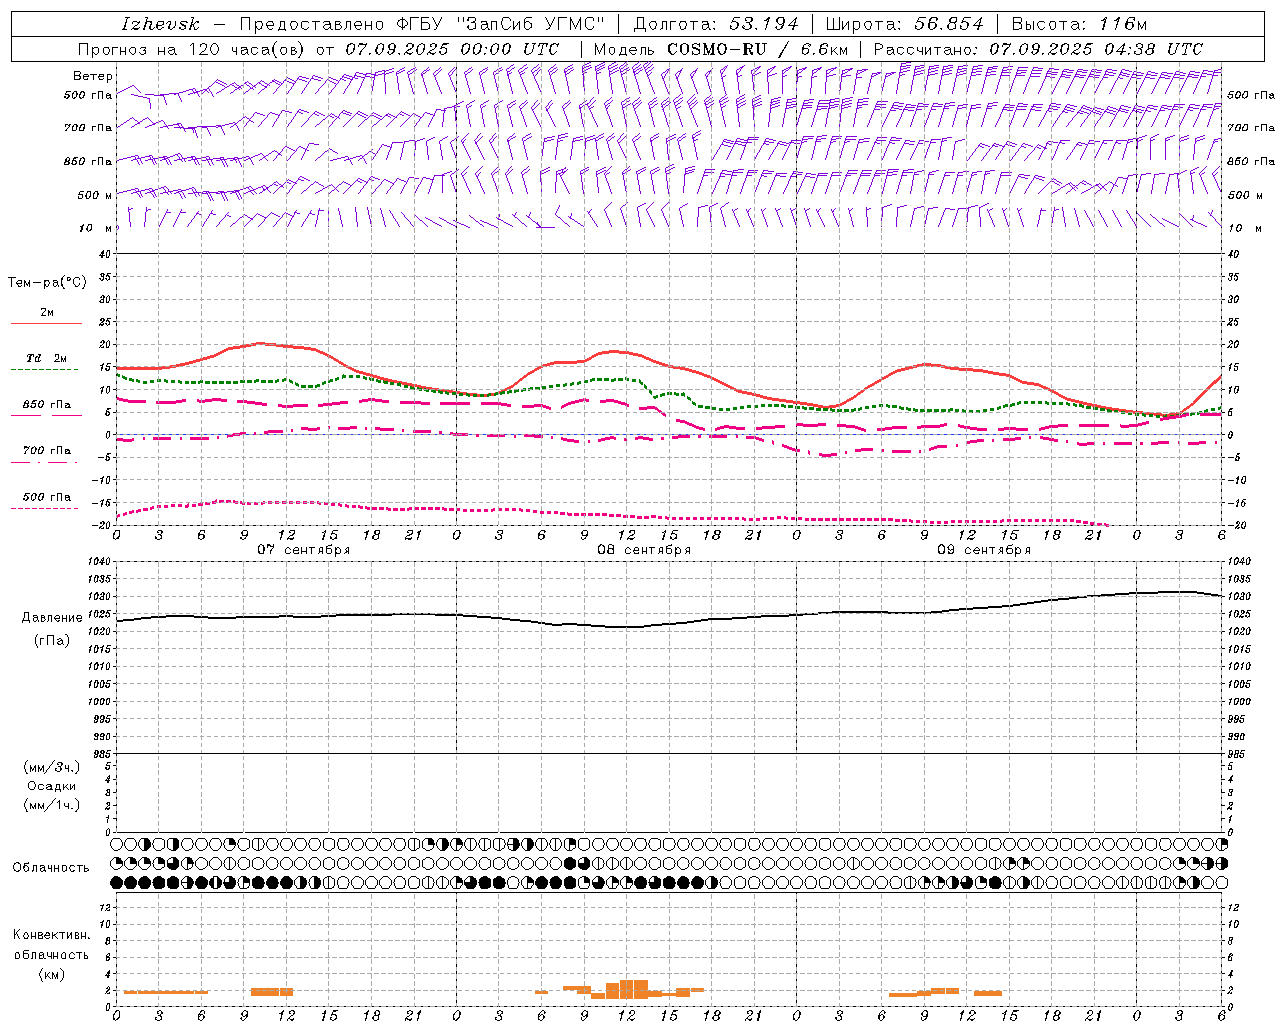The height and width of the screenshot is (1024, 1280).
Task: Click the right-side 10 м wind label
Action: pyautogui.click(x=1244, y=228)
